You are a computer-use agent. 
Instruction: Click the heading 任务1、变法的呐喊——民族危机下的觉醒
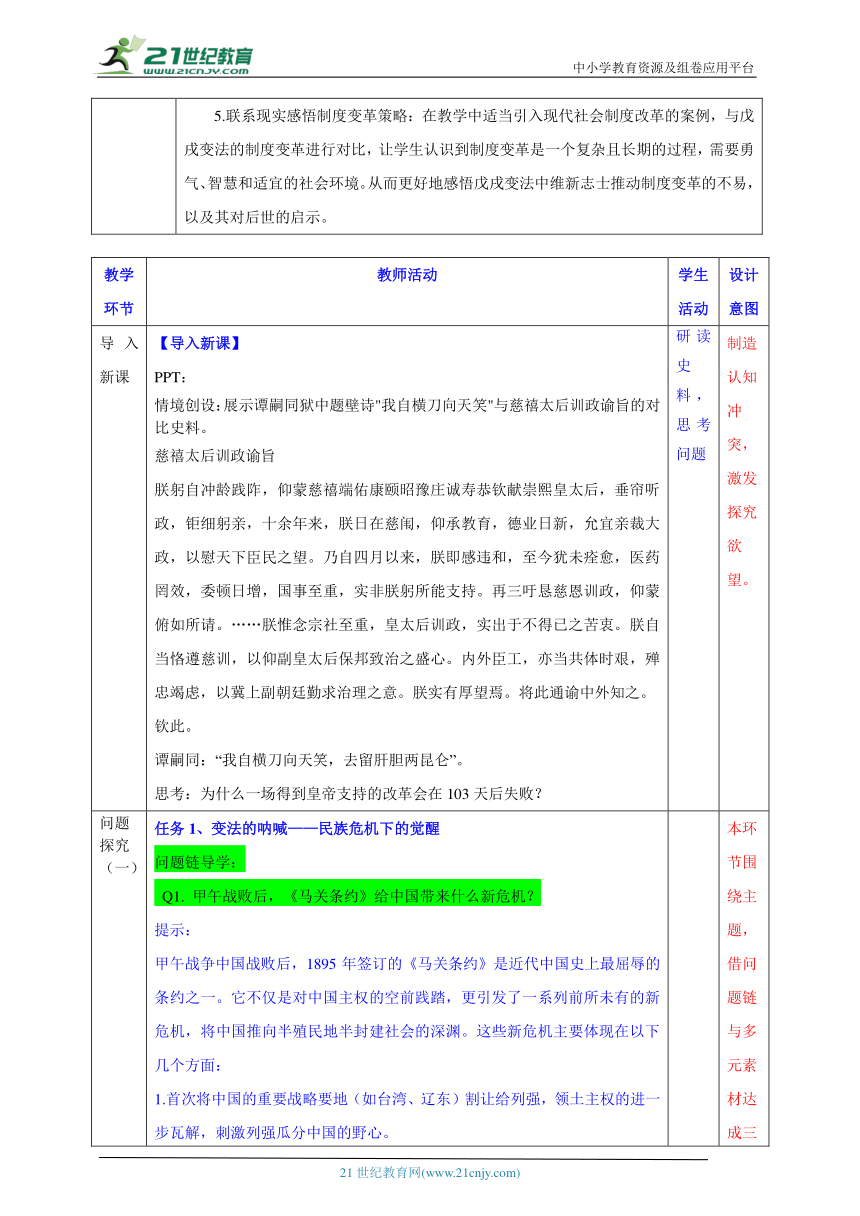pos(297,828)
